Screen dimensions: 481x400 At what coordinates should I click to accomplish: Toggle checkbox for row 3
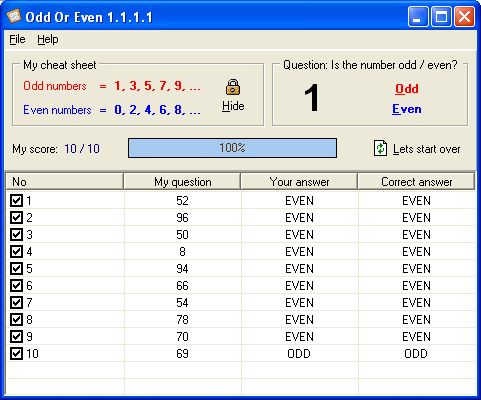coord(16,235)
